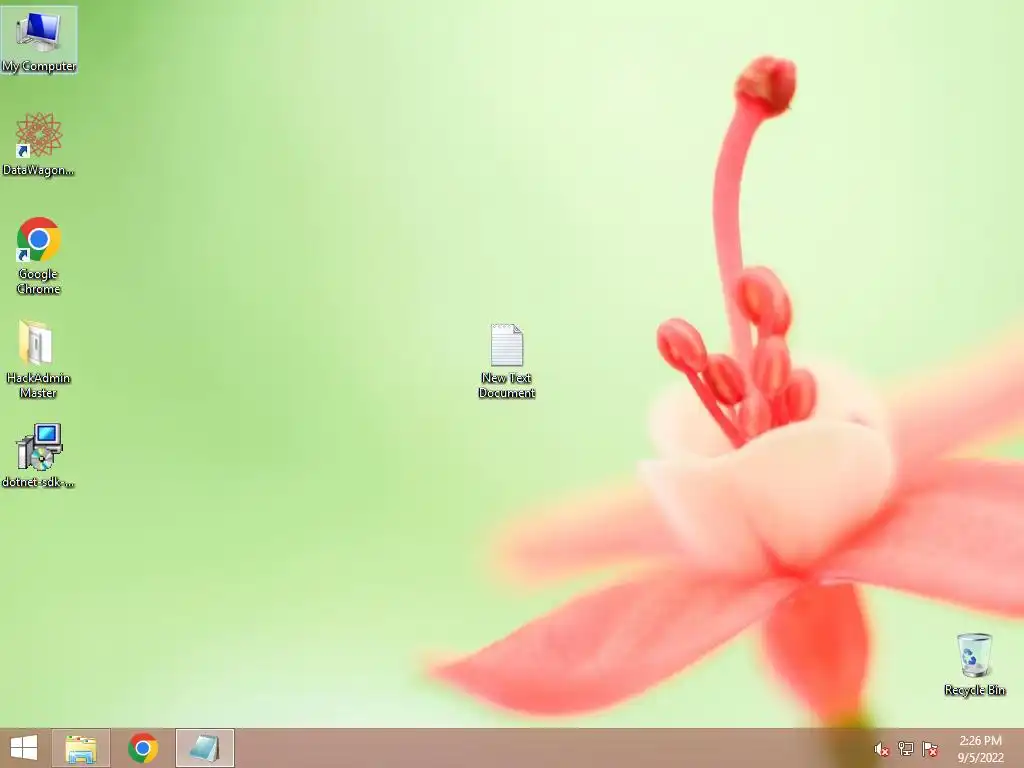Open the Windows Start button
The height and width of the screenshot is (768, 1024).
[x=24, y=748]
